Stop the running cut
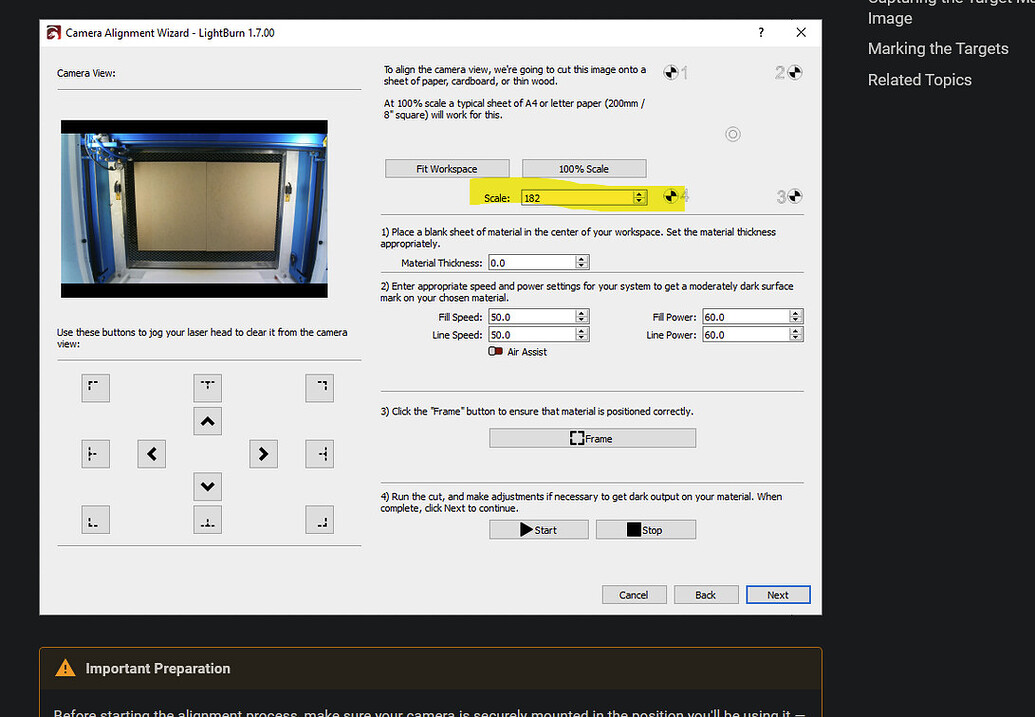The height and width of the screenshot is (717, 1035). pyautogui.click(x=646, y=529)
